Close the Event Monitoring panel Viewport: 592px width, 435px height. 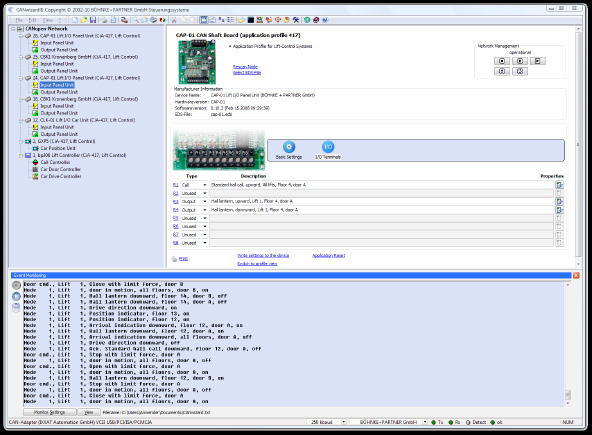576,275
